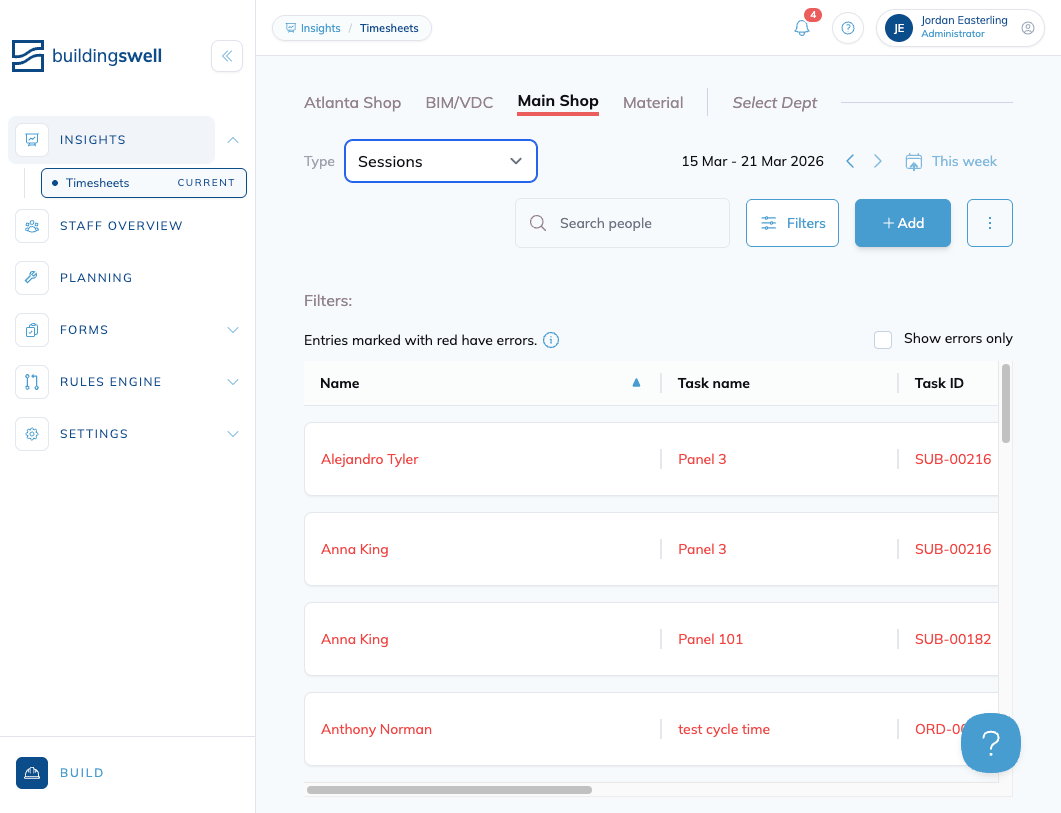Click the Name column header

click(339, 383)
